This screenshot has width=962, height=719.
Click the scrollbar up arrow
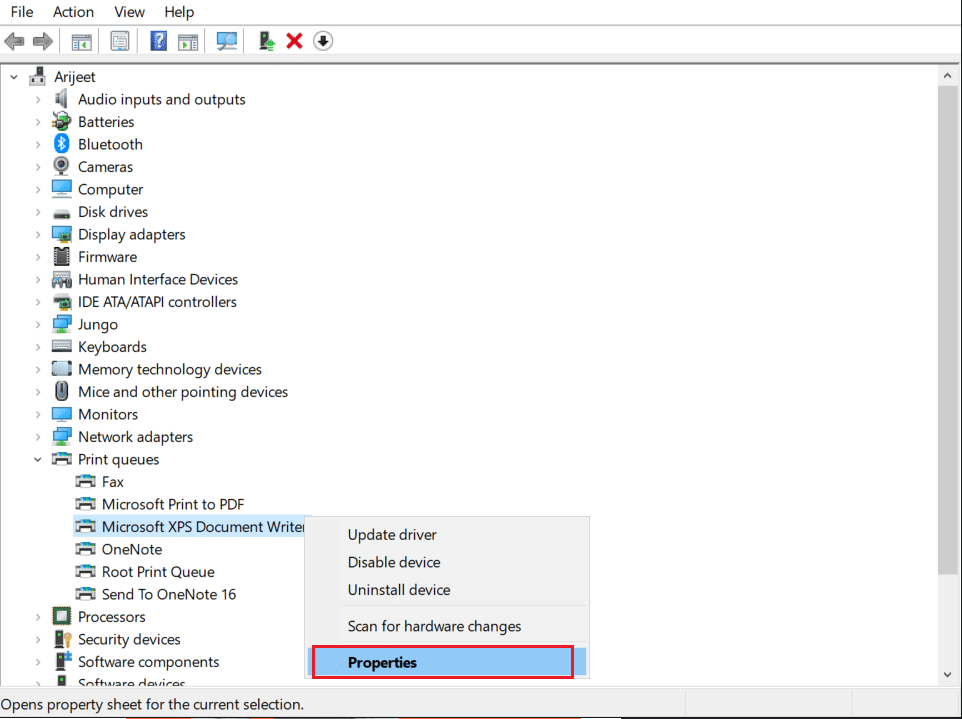tap(947, 76)
